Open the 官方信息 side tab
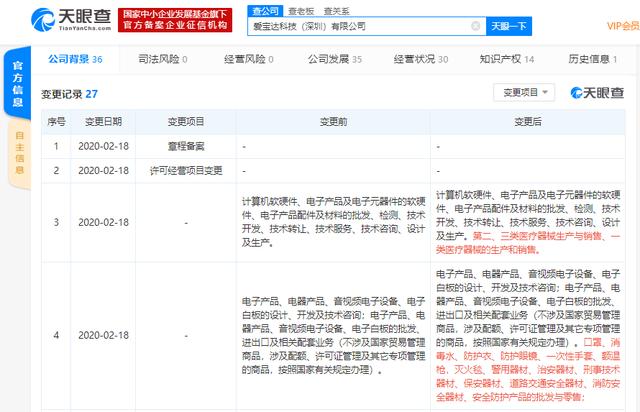This screenshot has width=640, height=412. (x=18, y=83)
